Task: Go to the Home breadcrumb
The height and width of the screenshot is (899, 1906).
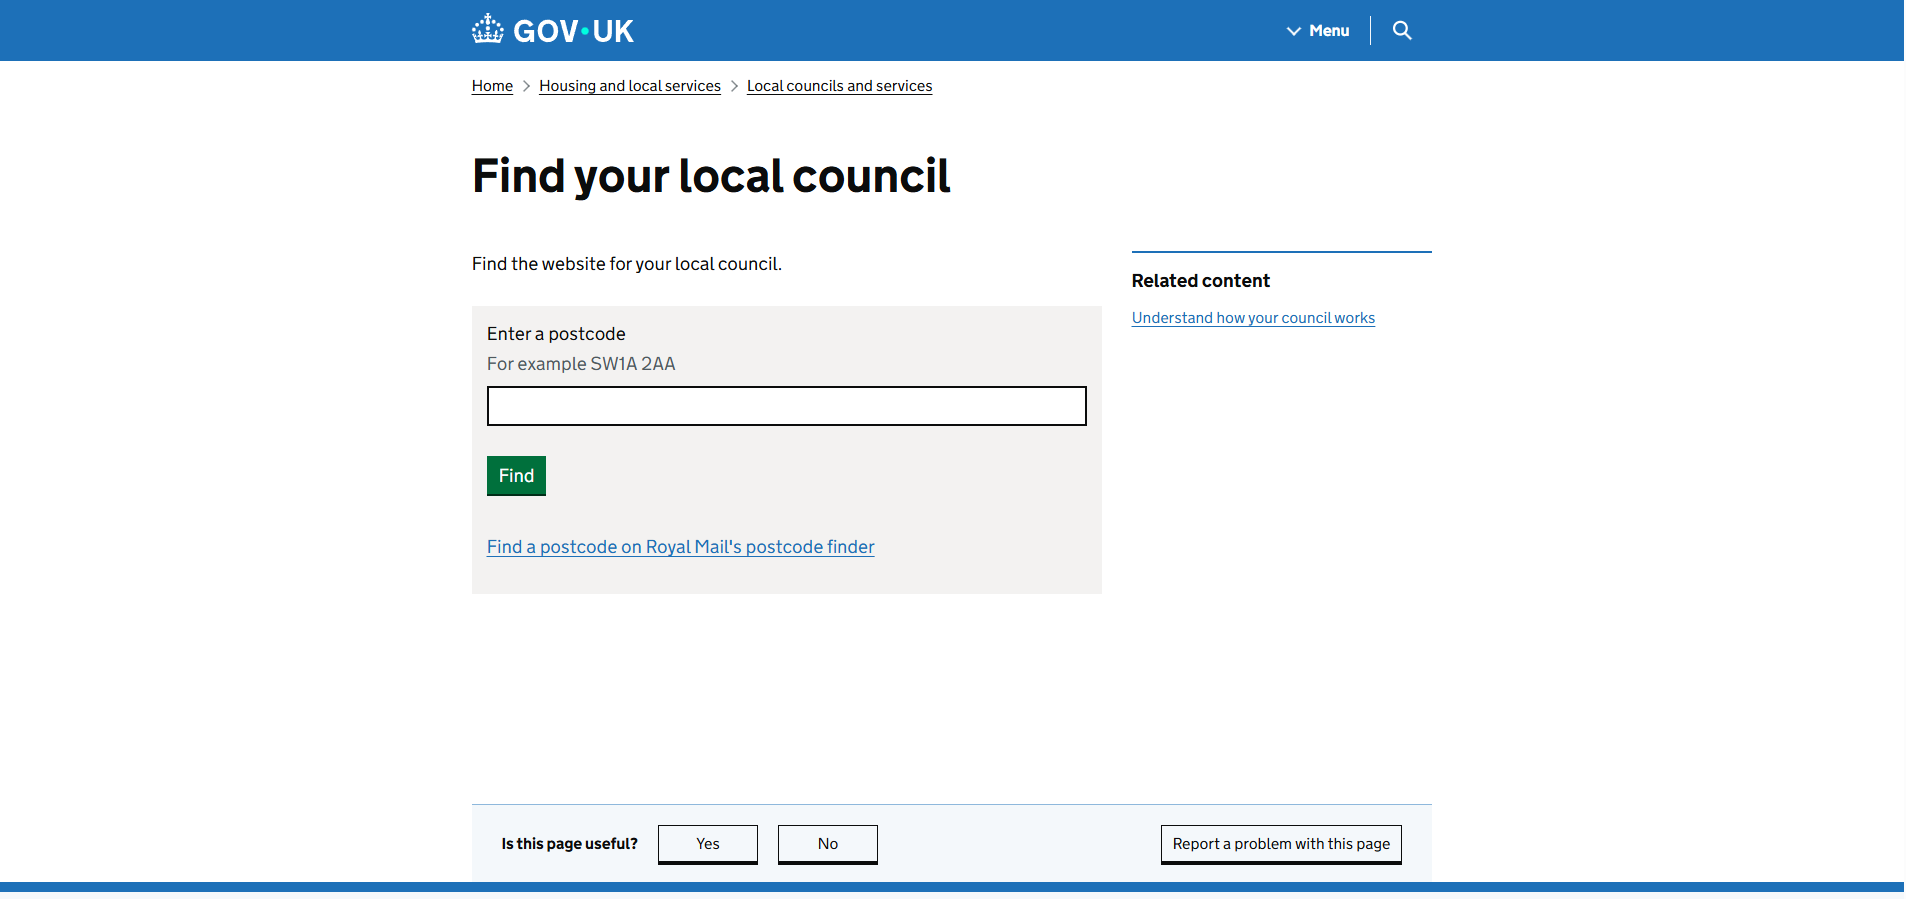Action: click(x=492, y=86)
